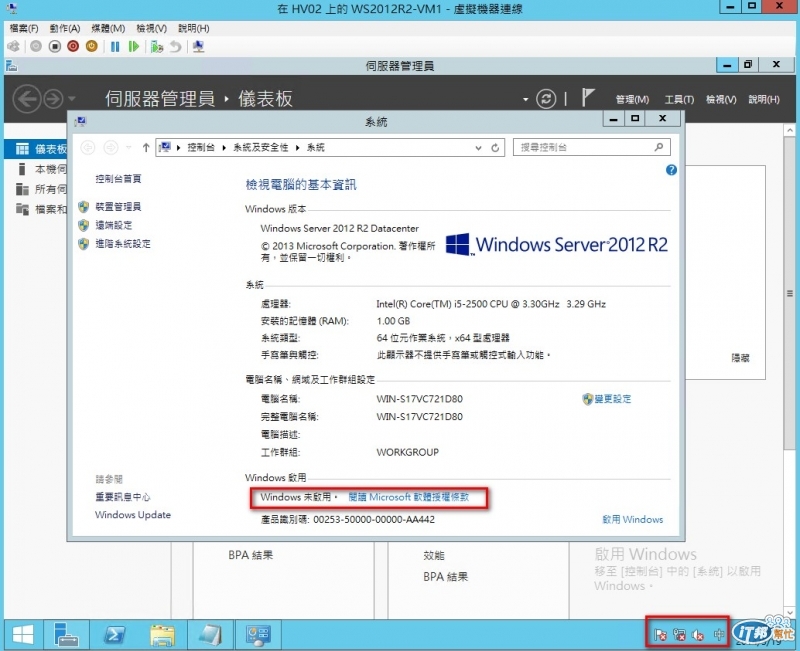The width and height of the screenshot is (800, 651).
Task: Click Action Center flag tray icon
Action: 660,634
